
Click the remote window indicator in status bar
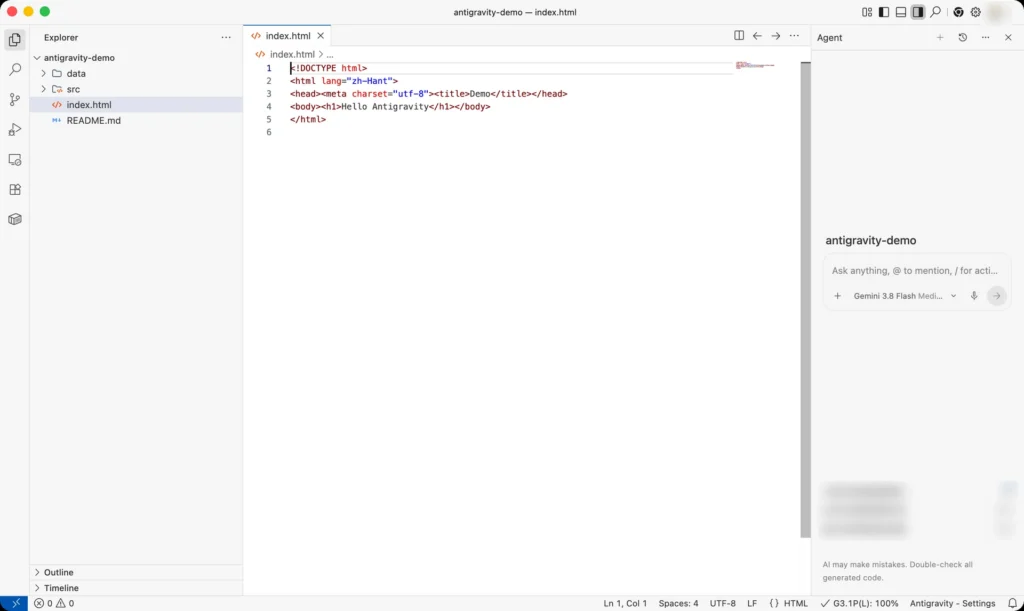click(x=14, y=603)
